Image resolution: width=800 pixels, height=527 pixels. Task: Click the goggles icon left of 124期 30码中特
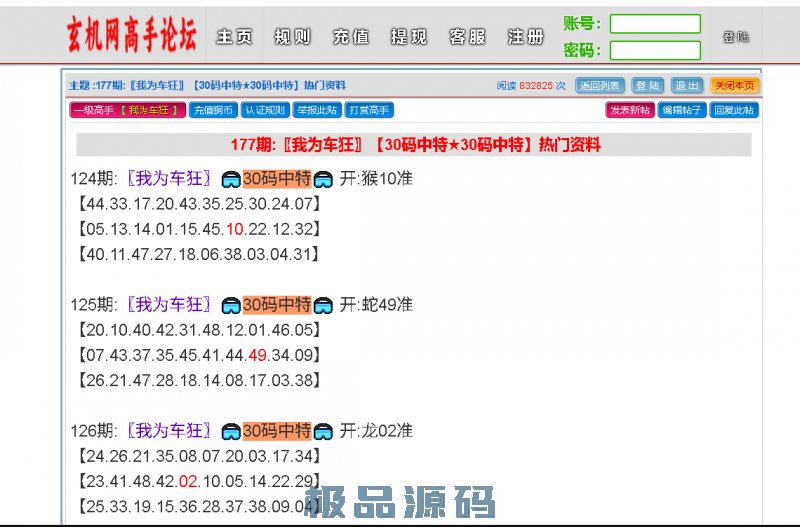click(x=231, y=179)
